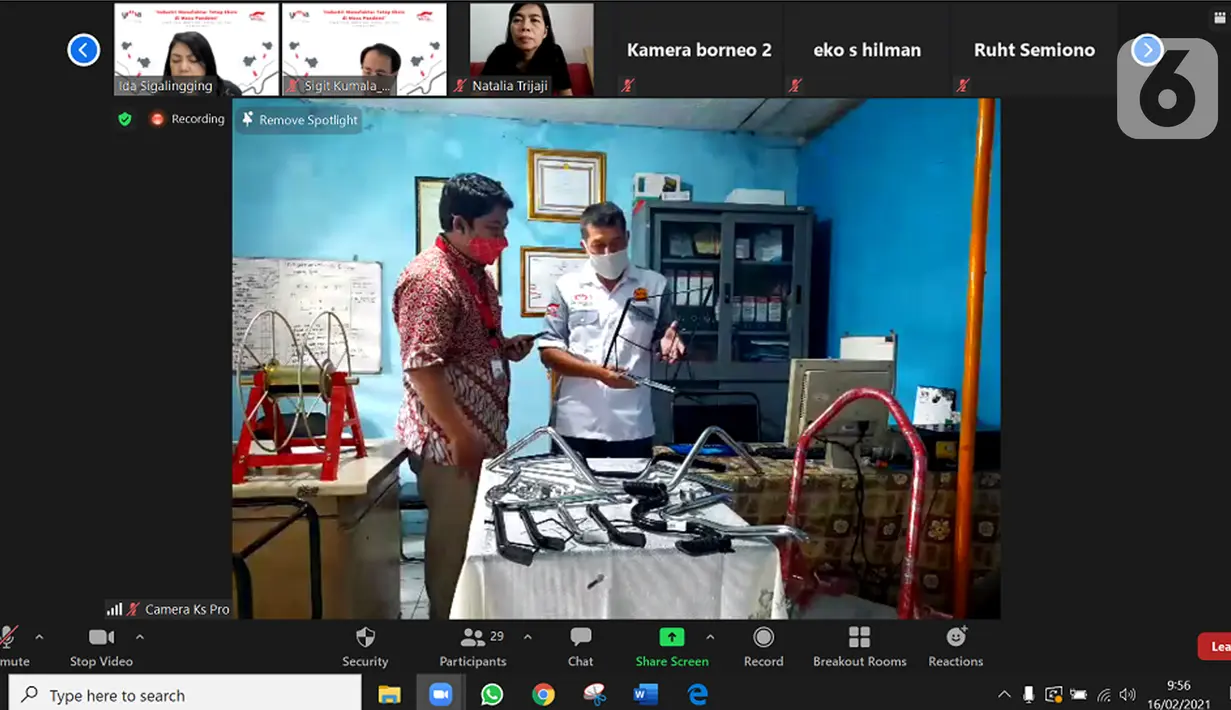Expand share screen options arrow
The image size is (1231, 710).
(710, 637)
